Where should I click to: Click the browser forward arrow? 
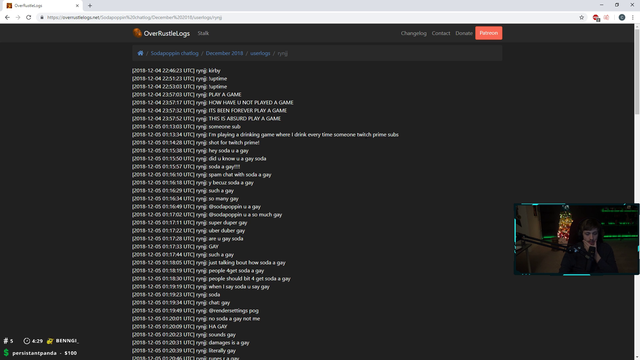tap(18, 18)
